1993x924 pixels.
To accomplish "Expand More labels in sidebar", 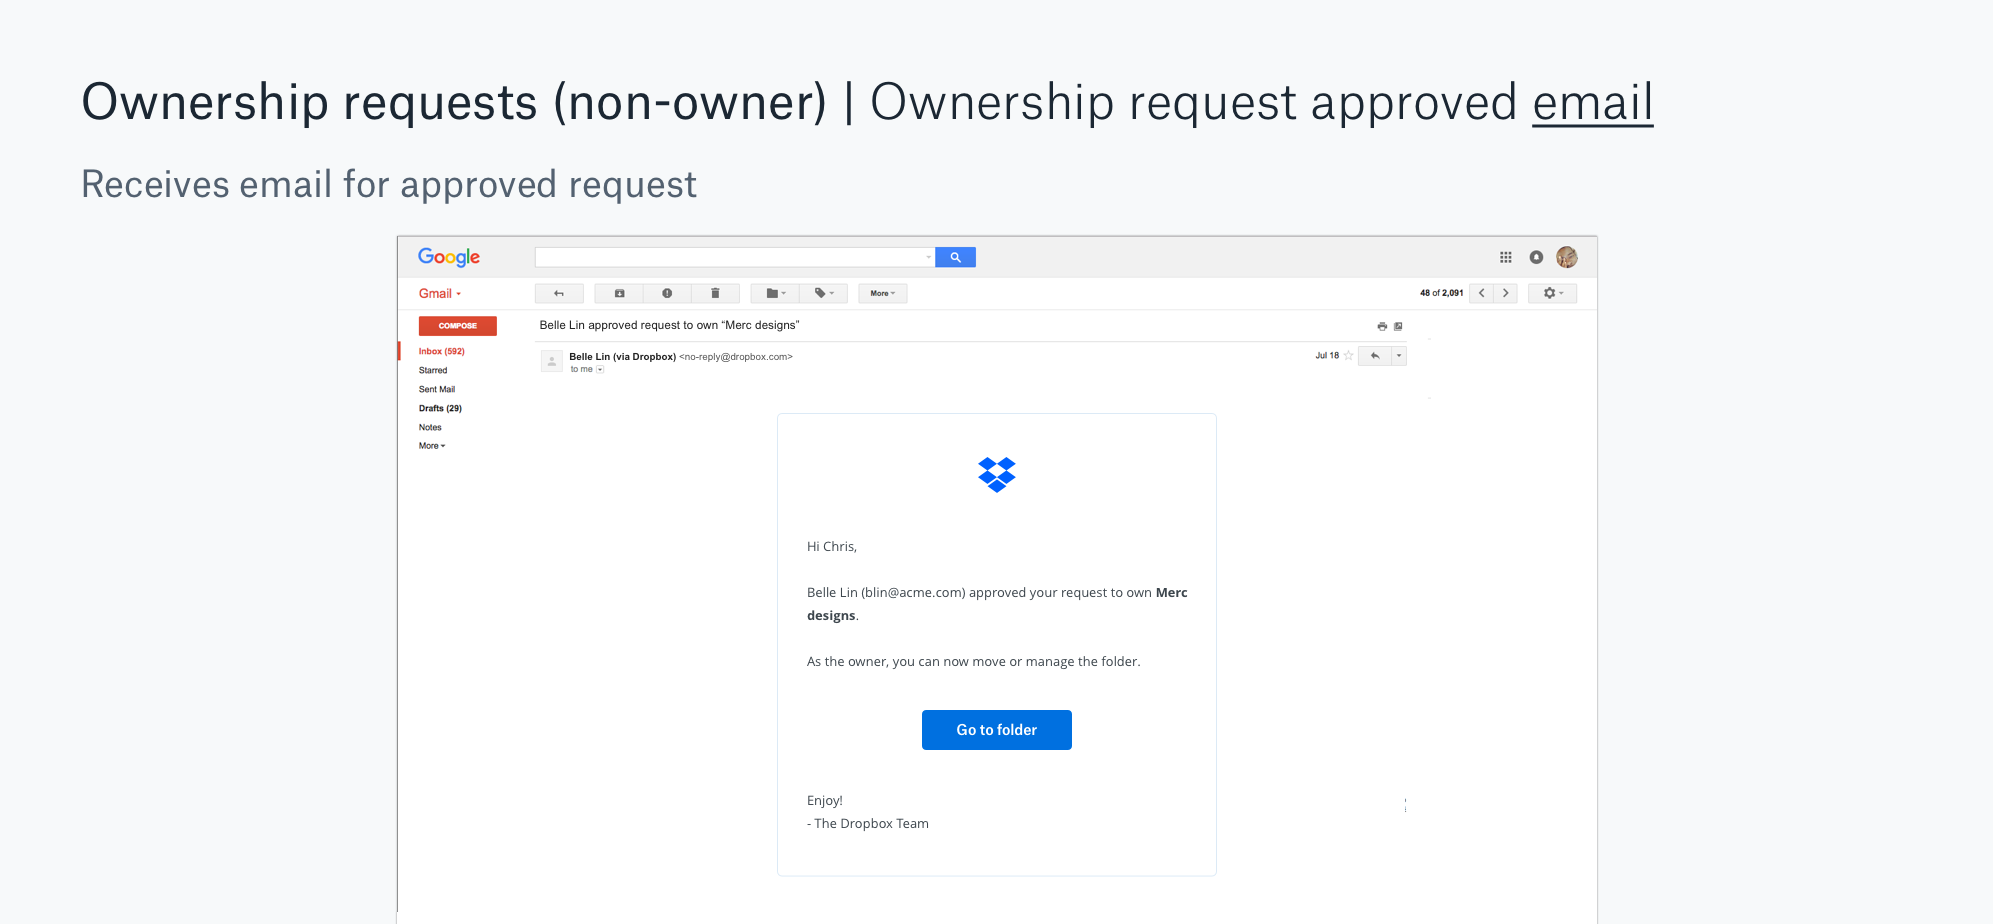I will pos(432,446).
